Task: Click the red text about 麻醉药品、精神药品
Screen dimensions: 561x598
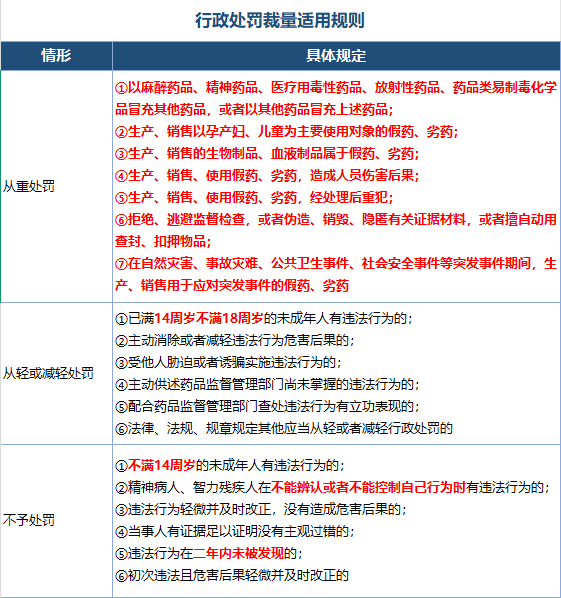Action: [336, 98]
